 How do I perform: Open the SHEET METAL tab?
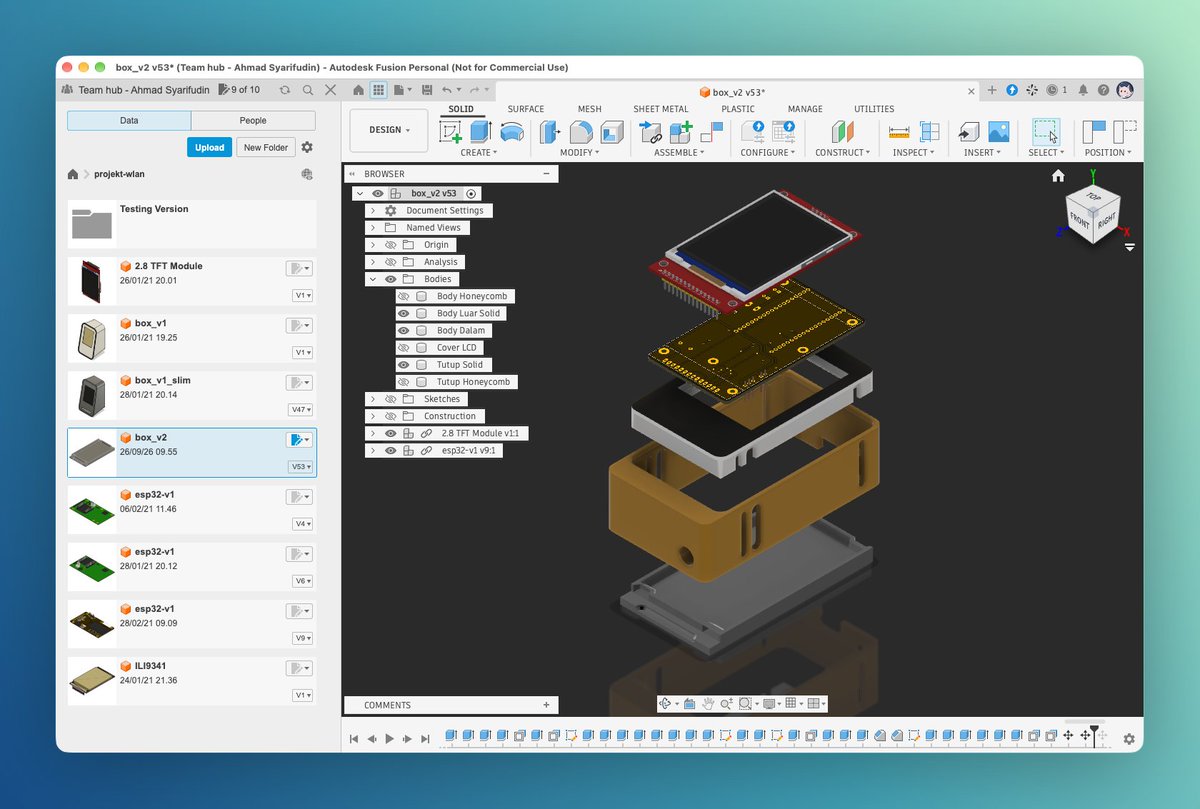[x=660, y=109]
